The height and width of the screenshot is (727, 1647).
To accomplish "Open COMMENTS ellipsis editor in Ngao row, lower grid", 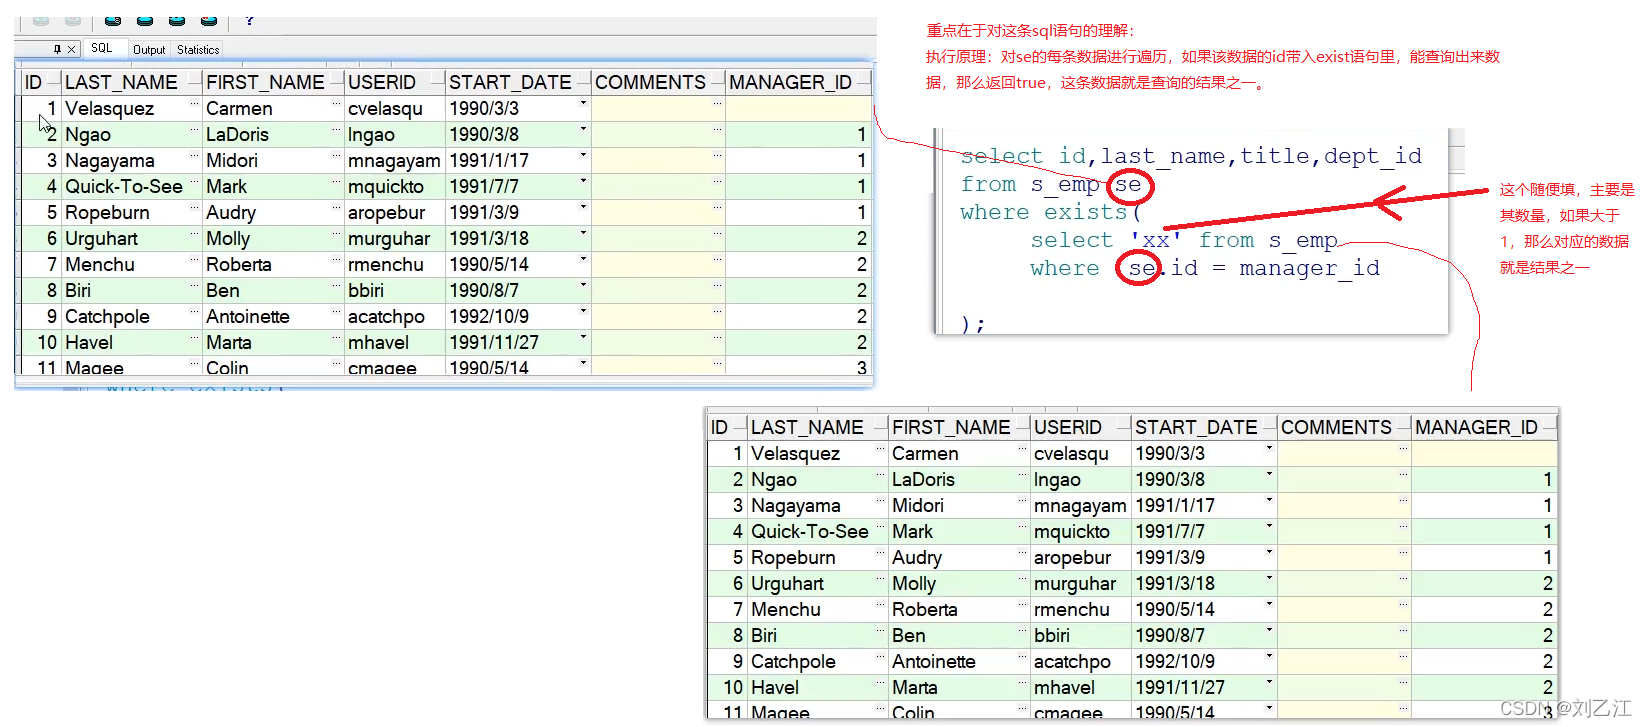I will (1404, 473).
